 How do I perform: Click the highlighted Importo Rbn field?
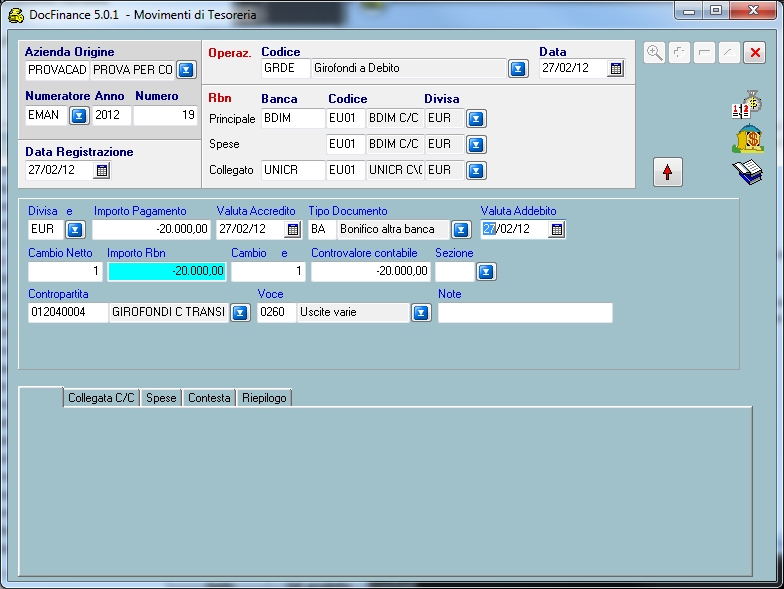point(167,271)
